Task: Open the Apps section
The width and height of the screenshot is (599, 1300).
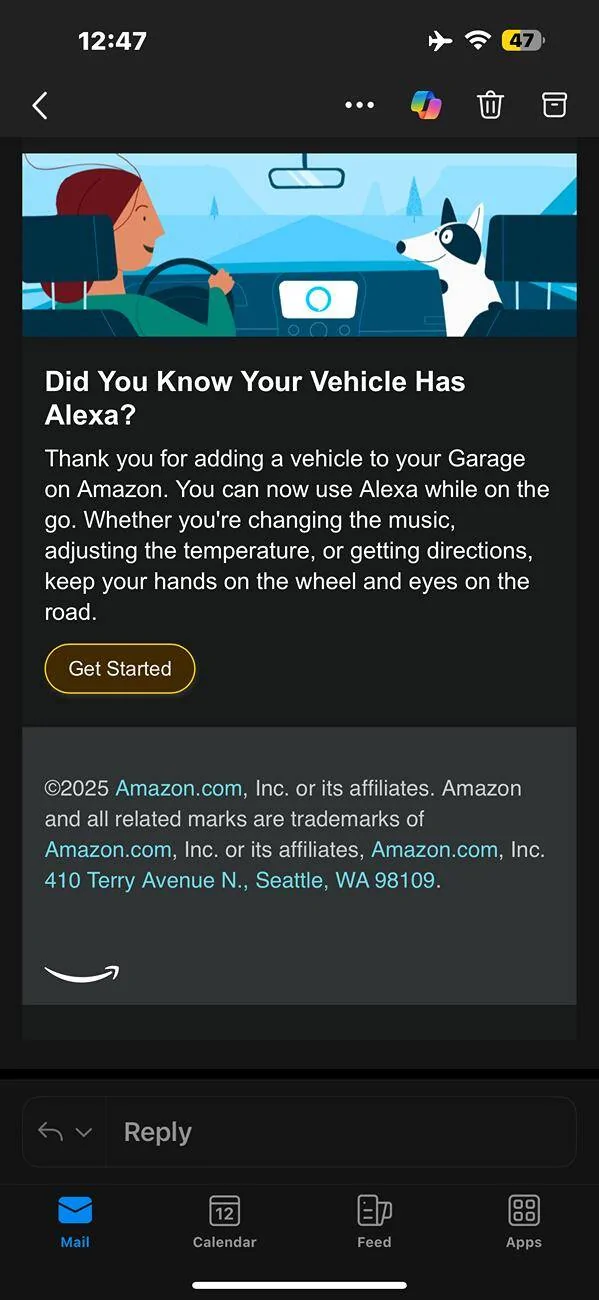Action: (523, 1220)
